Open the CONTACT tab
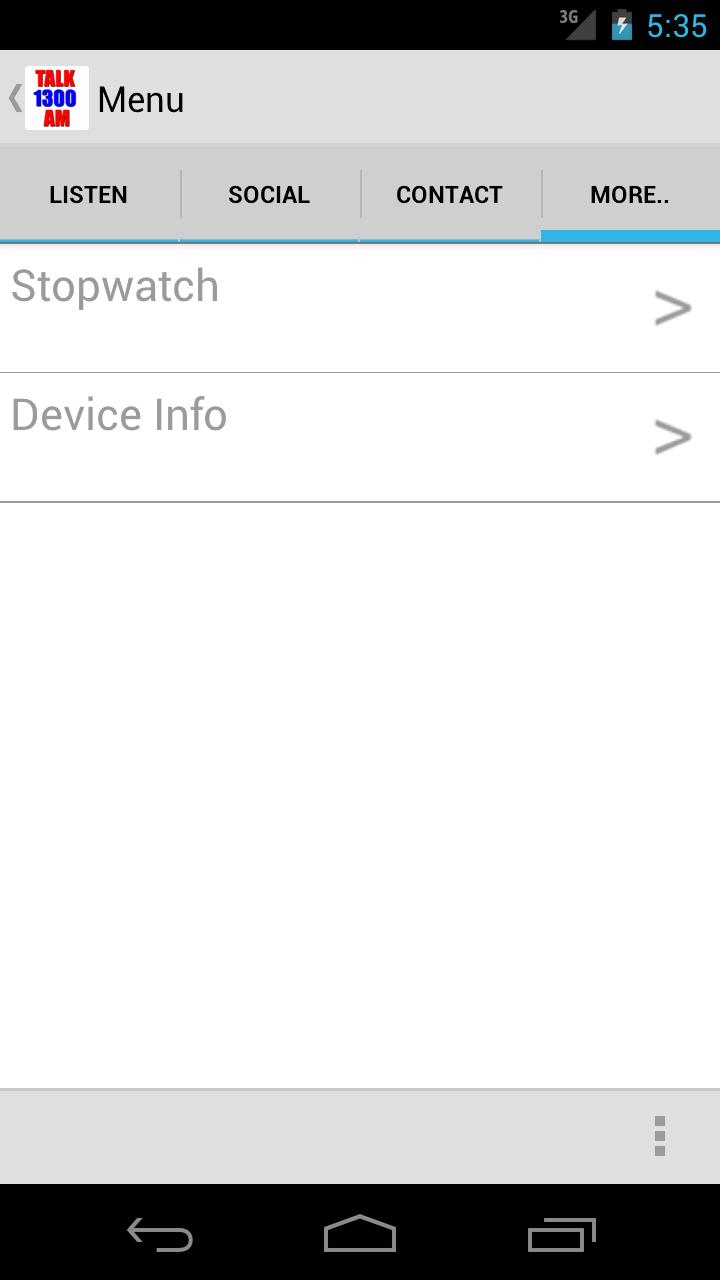This screenshot has height=1280, width=720. (449, 194)
